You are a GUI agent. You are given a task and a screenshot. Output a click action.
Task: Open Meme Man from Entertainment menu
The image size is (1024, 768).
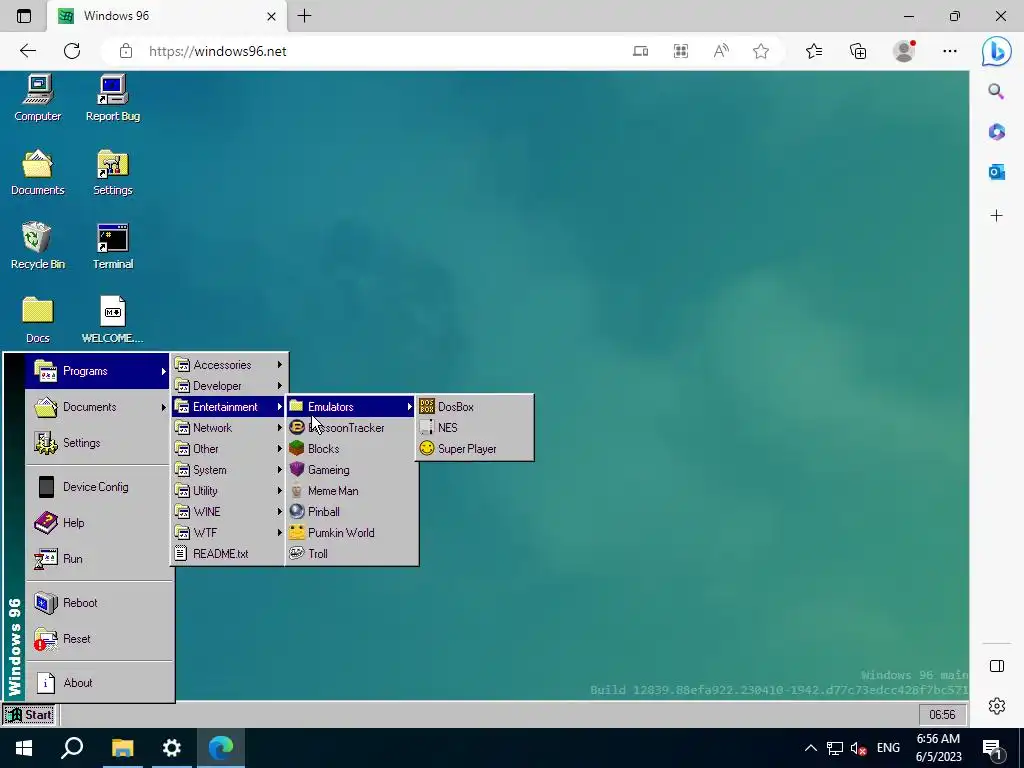tap(351, 490)
